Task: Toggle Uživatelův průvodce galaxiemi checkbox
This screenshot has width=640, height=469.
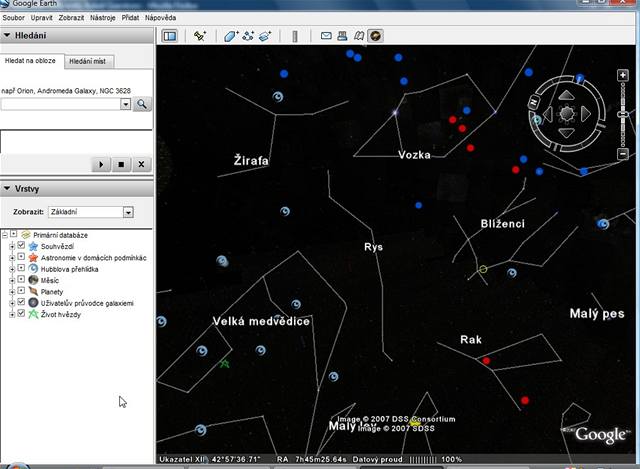Action: tap(21, 302)
